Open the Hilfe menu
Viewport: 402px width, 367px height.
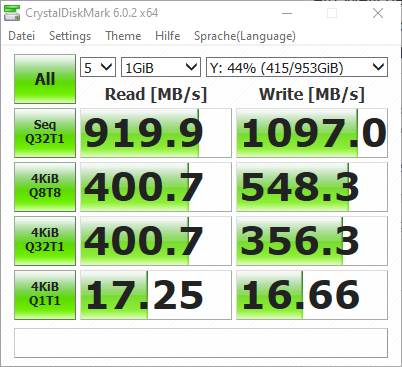tap(168, 36)
